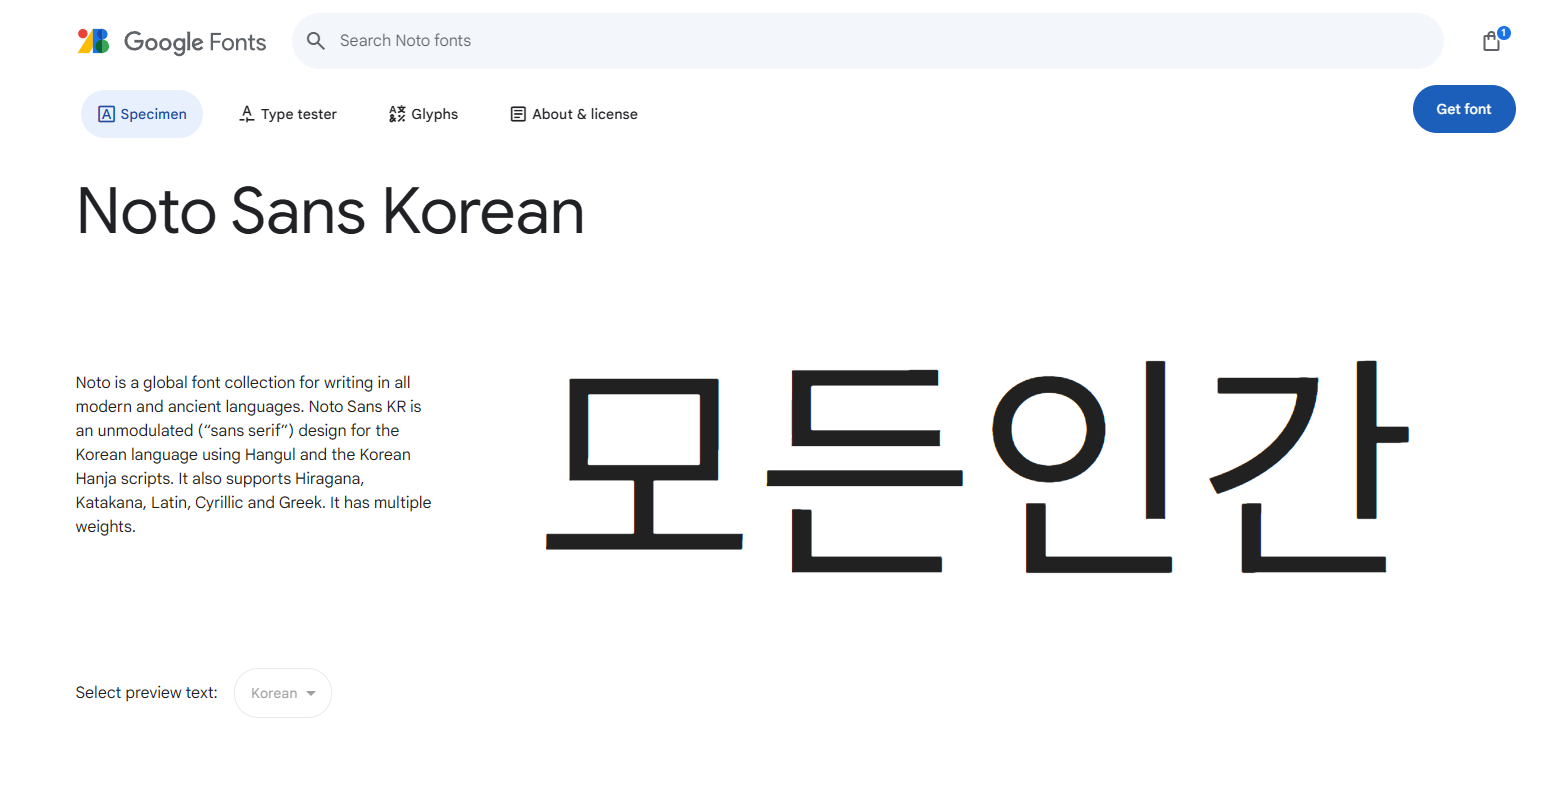Click the Google Fonts colorful logo icon
This screenshot has width=1546, height=793.
93,41
